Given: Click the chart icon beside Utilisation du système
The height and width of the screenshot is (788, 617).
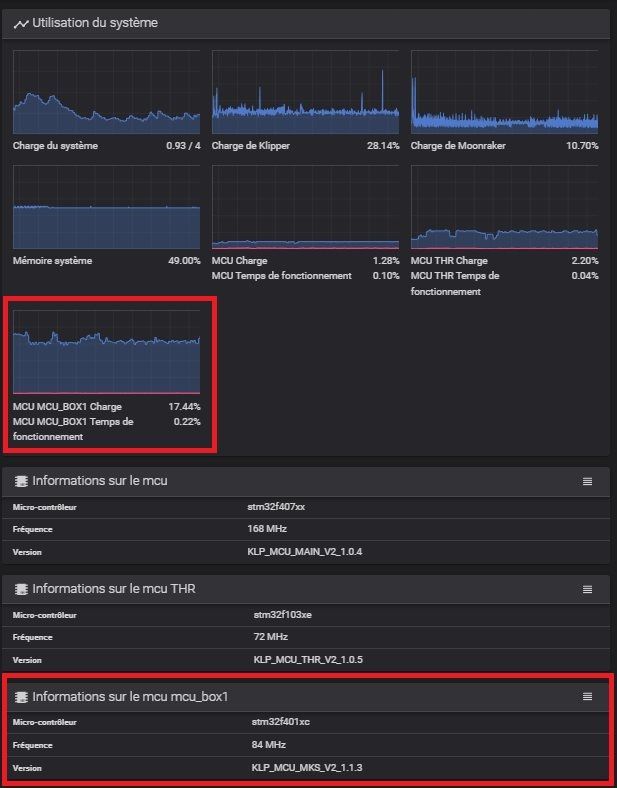Looking at the screenshot, I should click(21, 22).
